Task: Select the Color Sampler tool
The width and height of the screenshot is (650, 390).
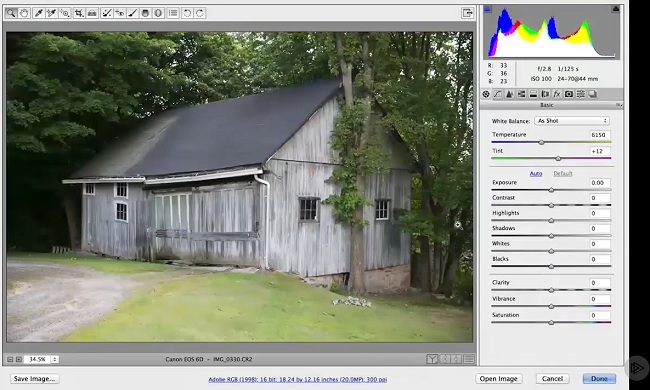Action: [51, 13]
